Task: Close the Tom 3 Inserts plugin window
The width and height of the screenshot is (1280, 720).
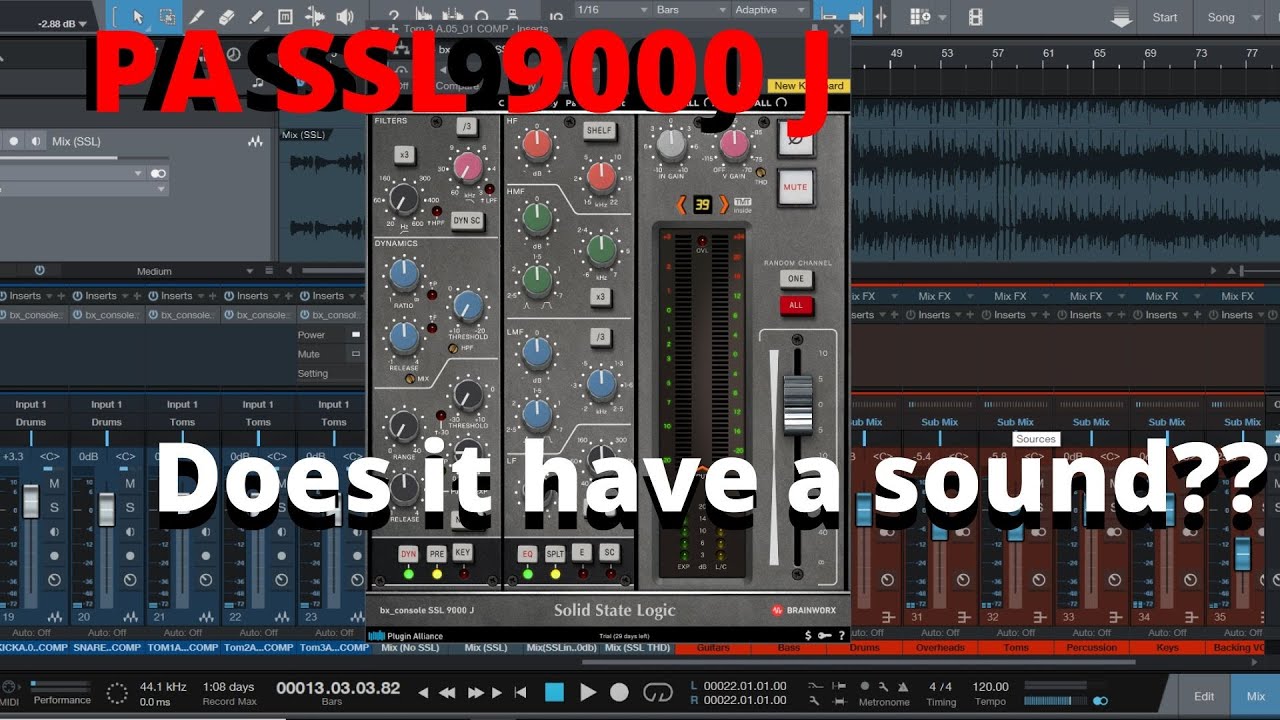Action: (x=838, y=29)
